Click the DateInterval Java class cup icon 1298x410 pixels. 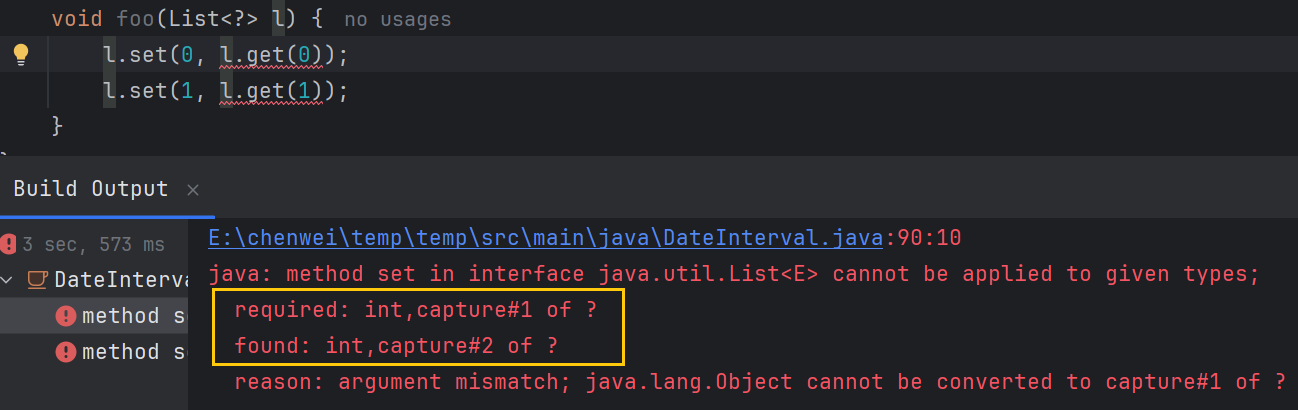click(37, 279)
